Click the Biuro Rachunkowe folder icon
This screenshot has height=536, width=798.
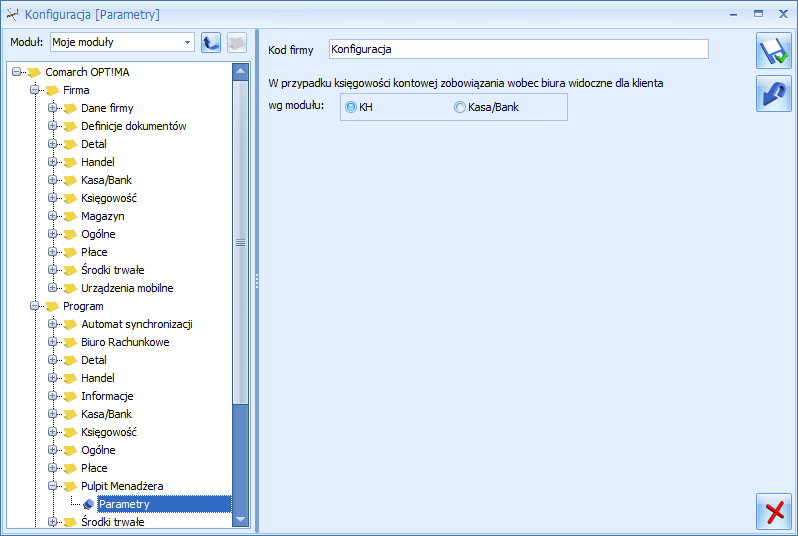(x=70, y=342)
